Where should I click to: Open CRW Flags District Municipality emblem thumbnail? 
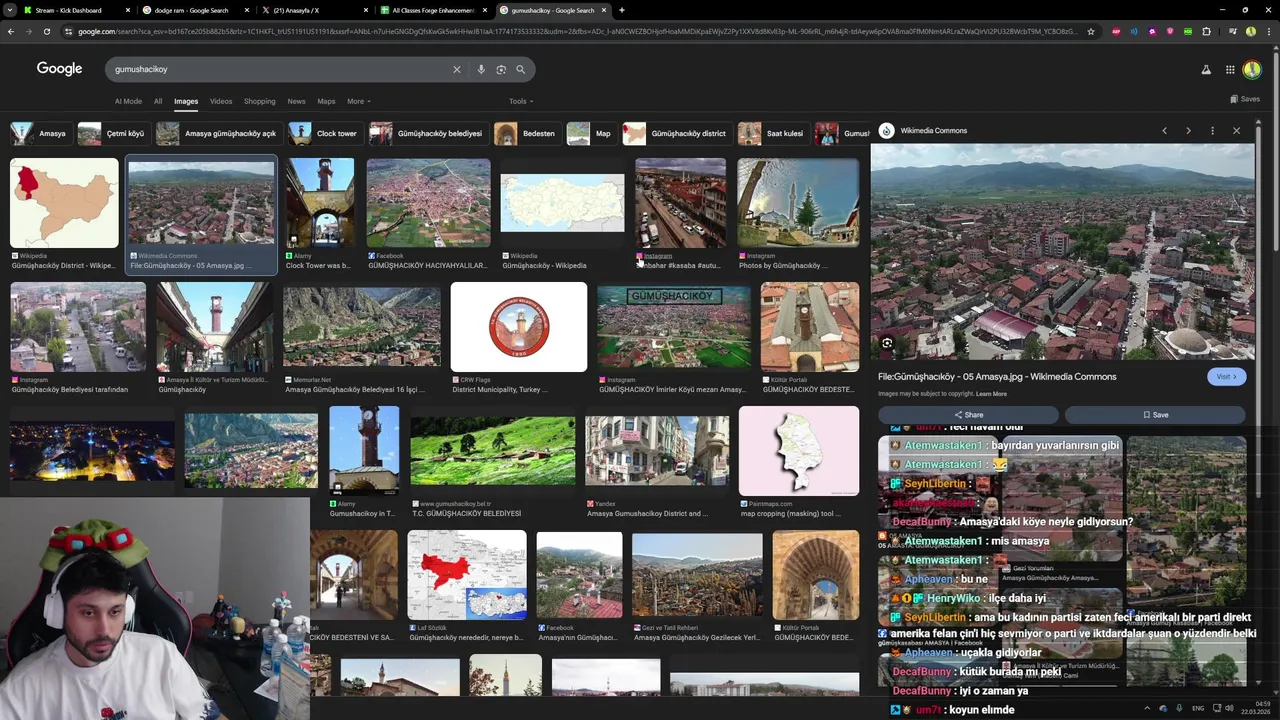click(x=519, y=327)
